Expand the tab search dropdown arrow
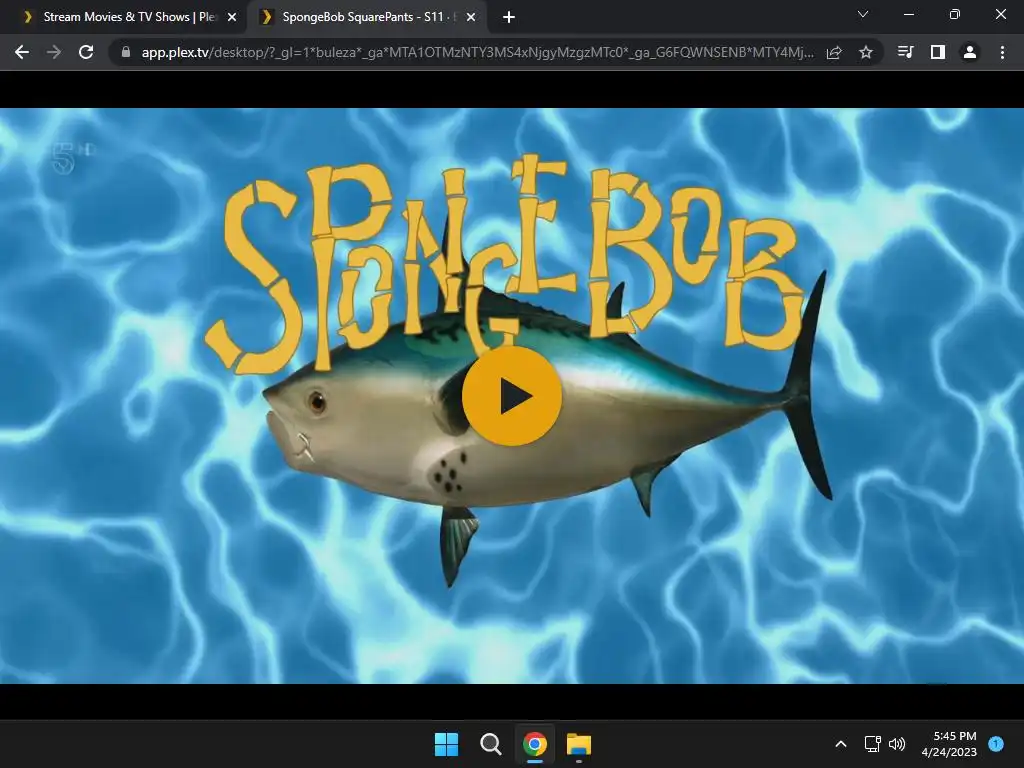Viewport: 1024px width, 768px height. [x=863, y=14]
